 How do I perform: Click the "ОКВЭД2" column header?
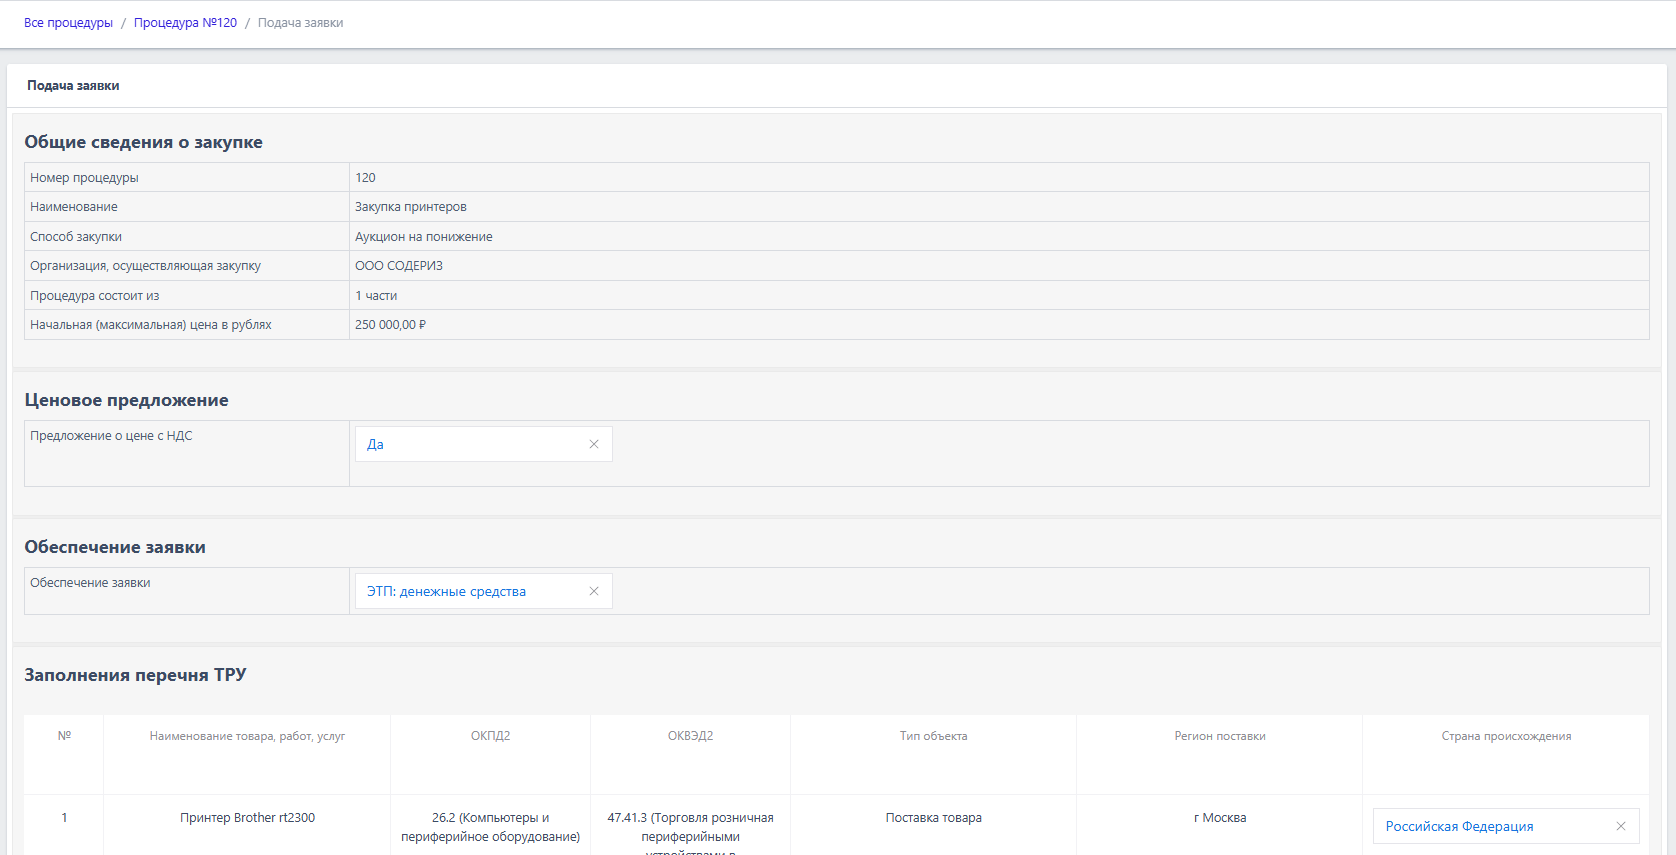pos(690,736)
